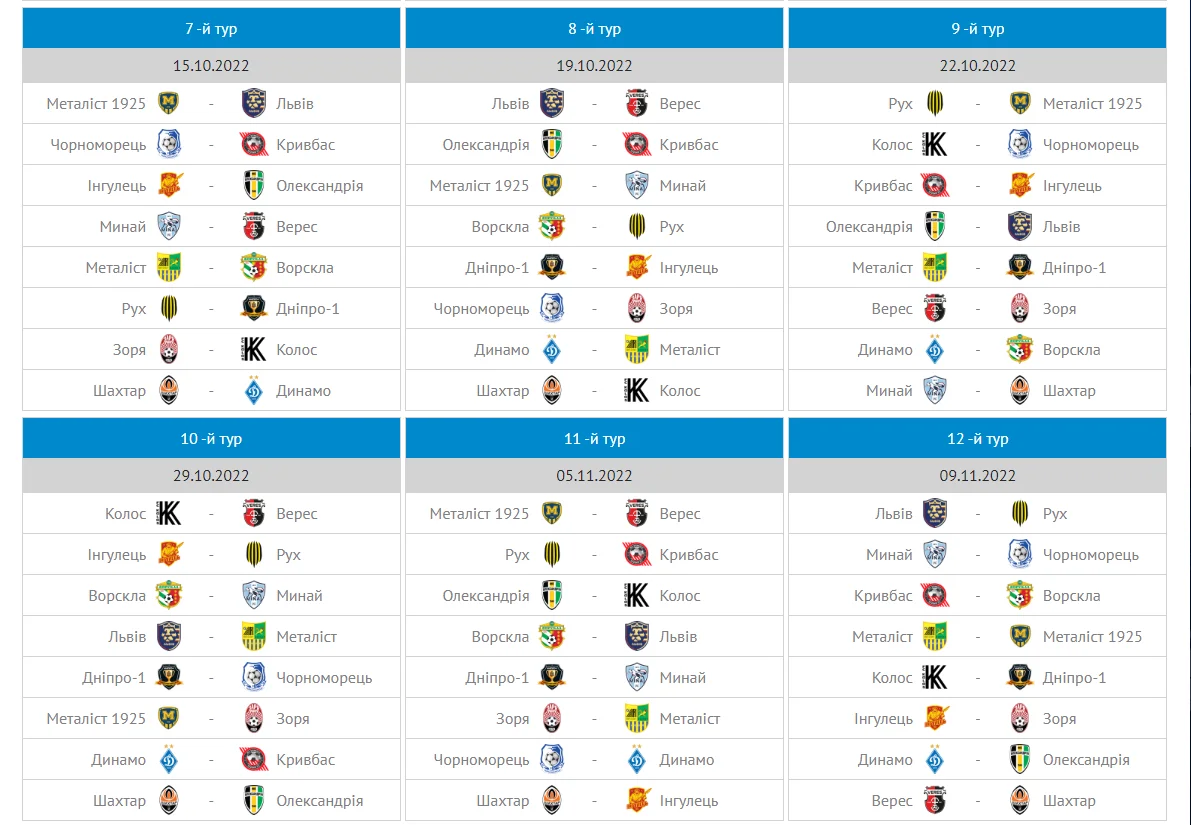Click the Колос team name in 10-й тур
Viewport: 1191px width, 825px height.
125,514
